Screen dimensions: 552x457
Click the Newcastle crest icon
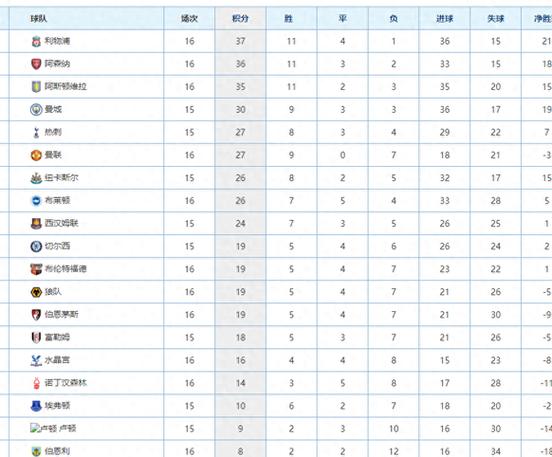point(36,178)
